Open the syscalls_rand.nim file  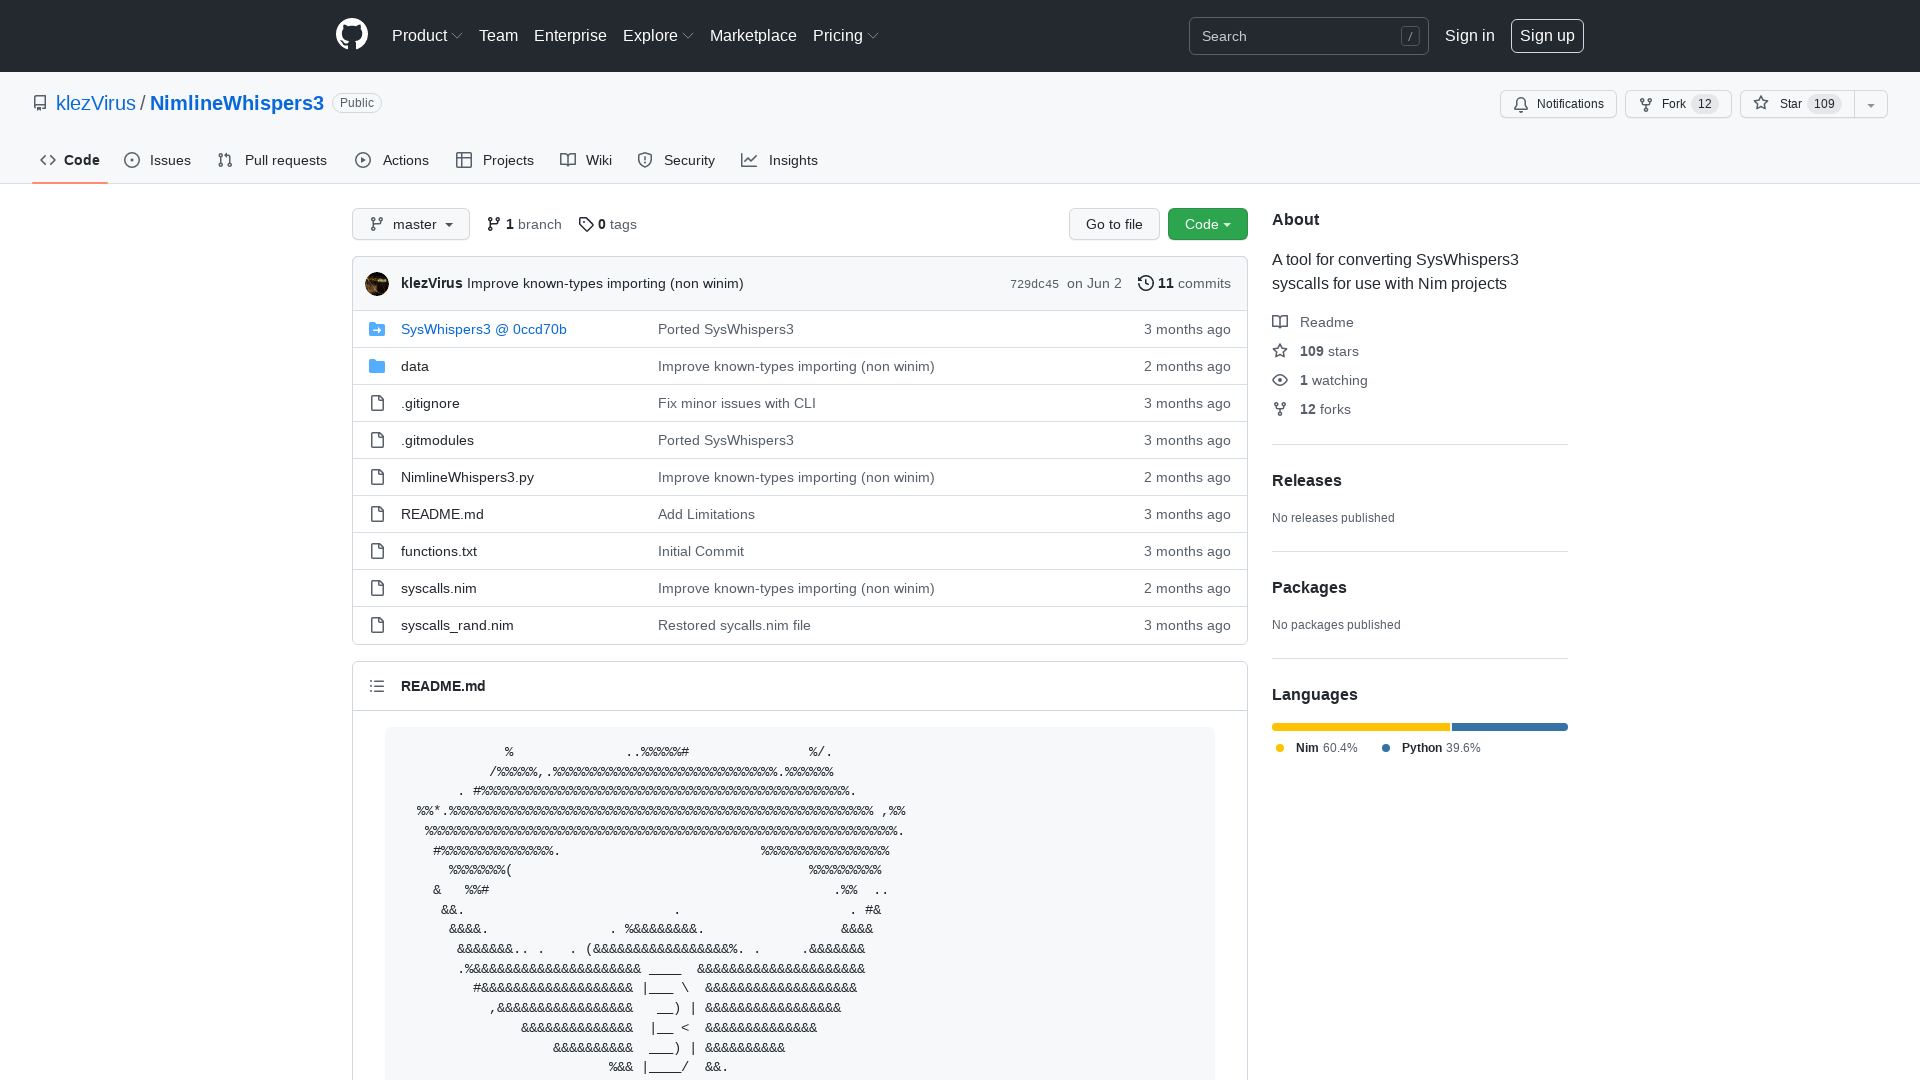click(457, 625)
